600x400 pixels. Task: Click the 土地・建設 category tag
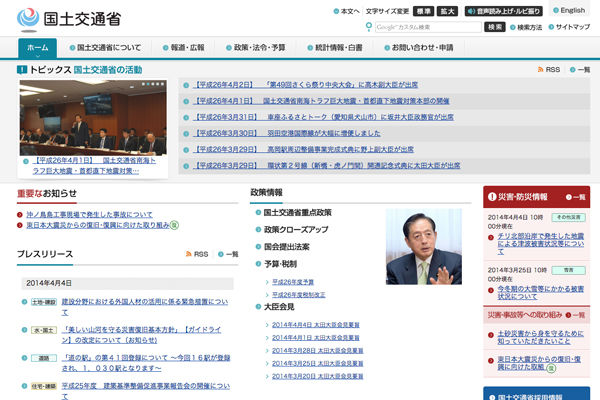44,302
